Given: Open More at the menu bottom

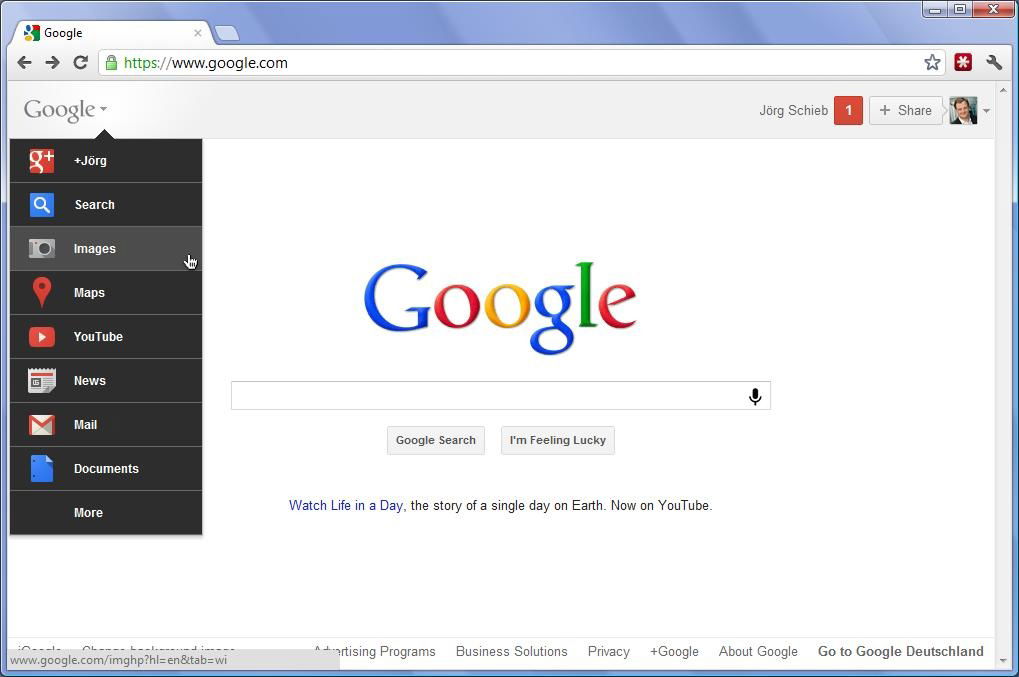Looking at the screenshot, I should pos(106,513).
